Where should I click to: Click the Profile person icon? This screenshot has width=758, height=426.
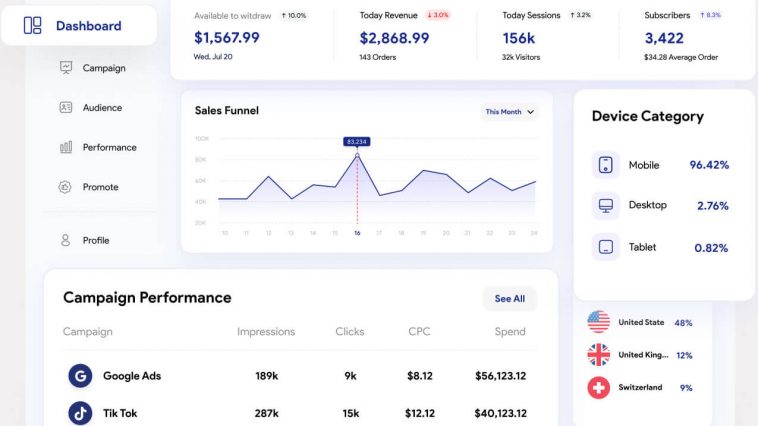[65, 240]
